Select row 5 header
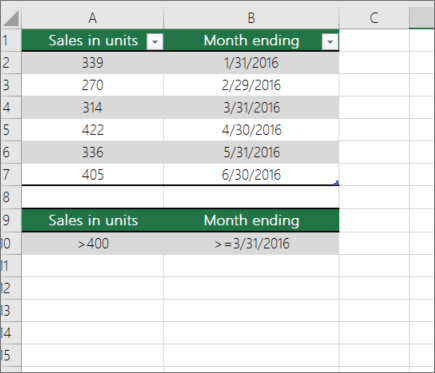This screenshot has height=373, width=435. coord(11,130)
